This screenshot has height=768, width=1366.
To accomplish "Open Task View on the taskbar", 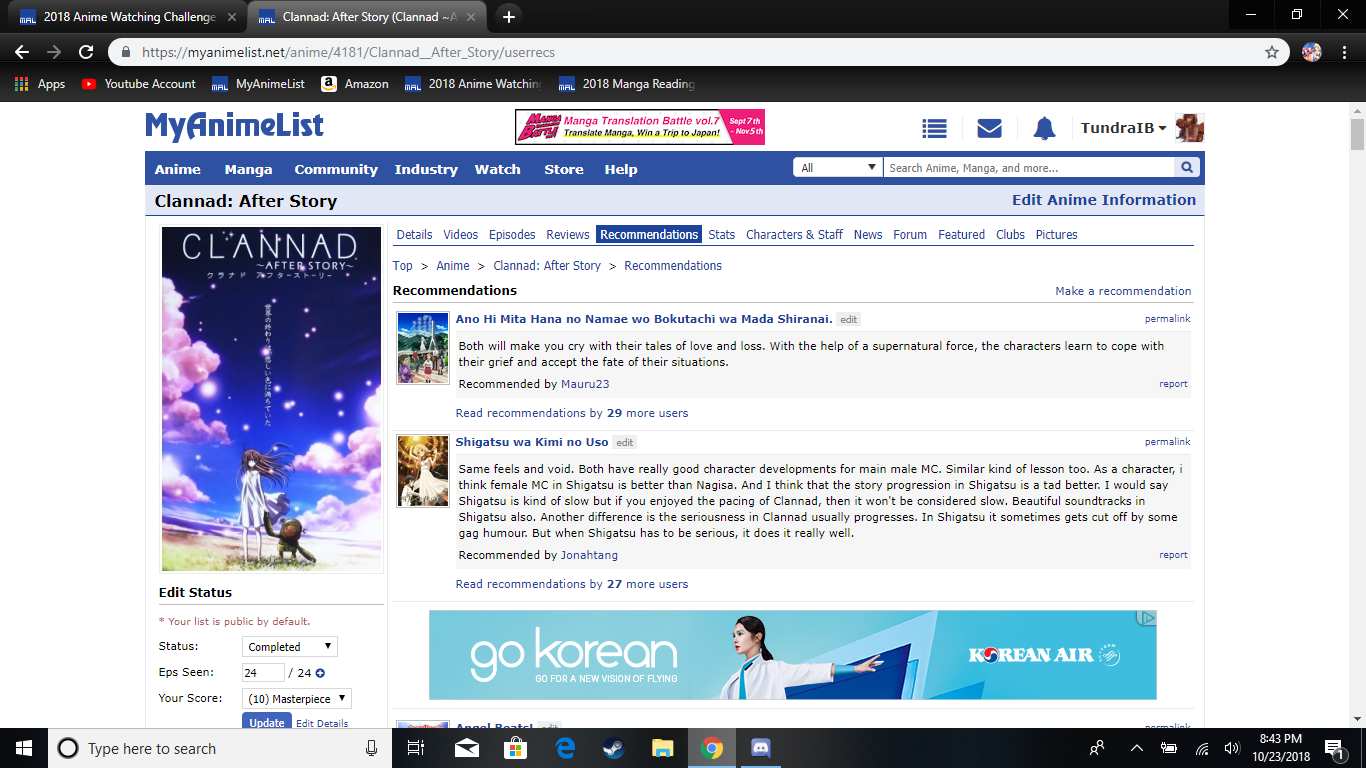I will coord(417,748).
